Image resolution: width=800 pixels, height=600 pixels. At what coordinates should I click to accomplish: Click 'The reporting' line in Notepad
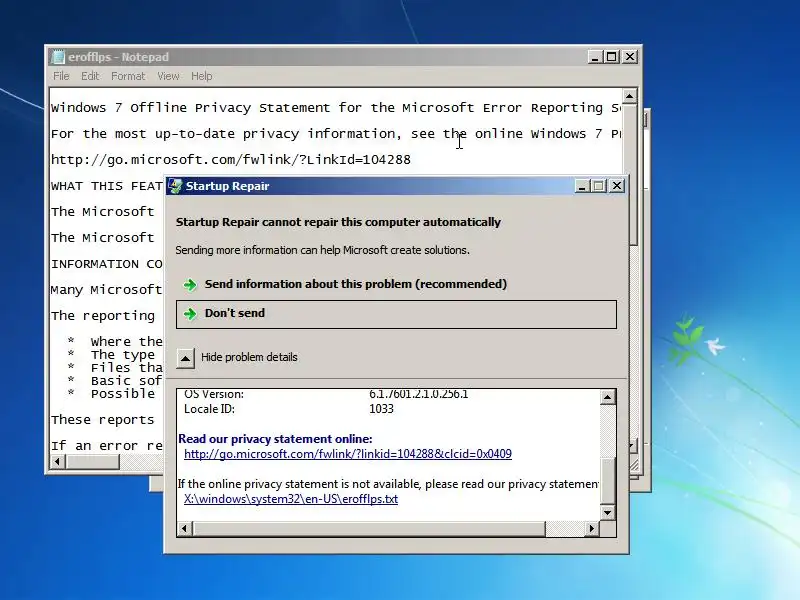[103, 316]
